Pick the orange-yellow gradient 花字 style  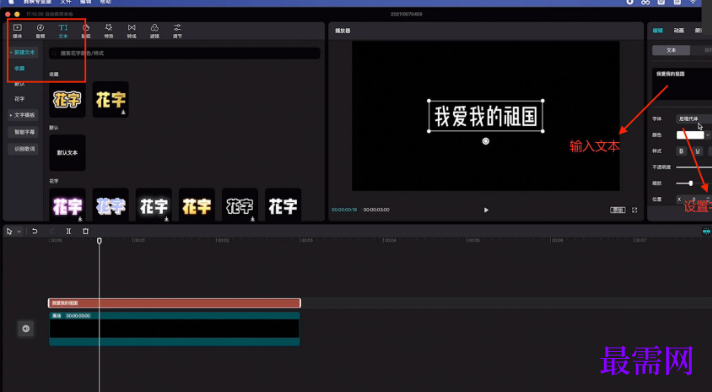pos(197,206)
